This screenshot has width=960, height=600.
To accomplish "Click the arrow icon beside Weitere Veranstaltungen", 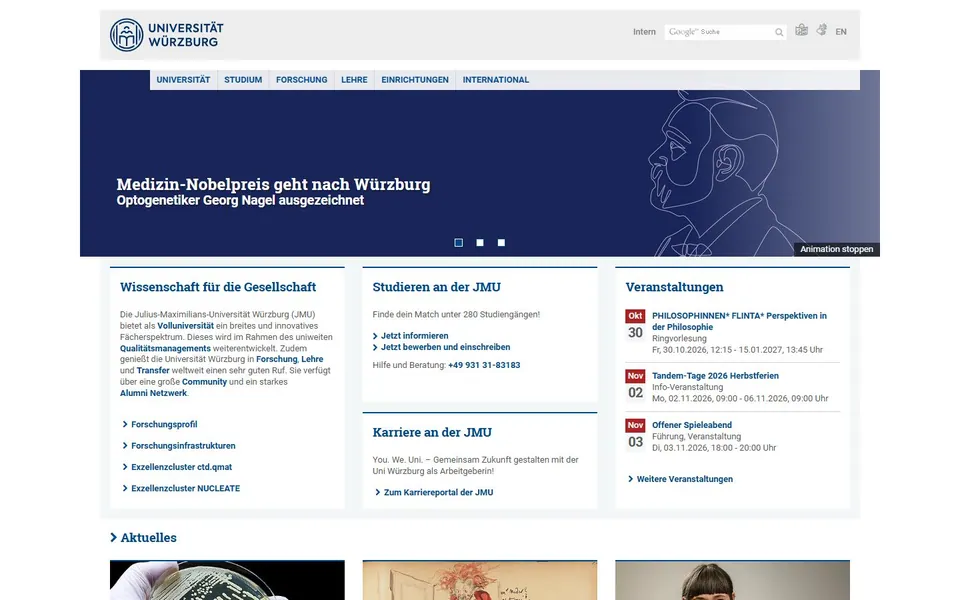I will tap(631, 479).
